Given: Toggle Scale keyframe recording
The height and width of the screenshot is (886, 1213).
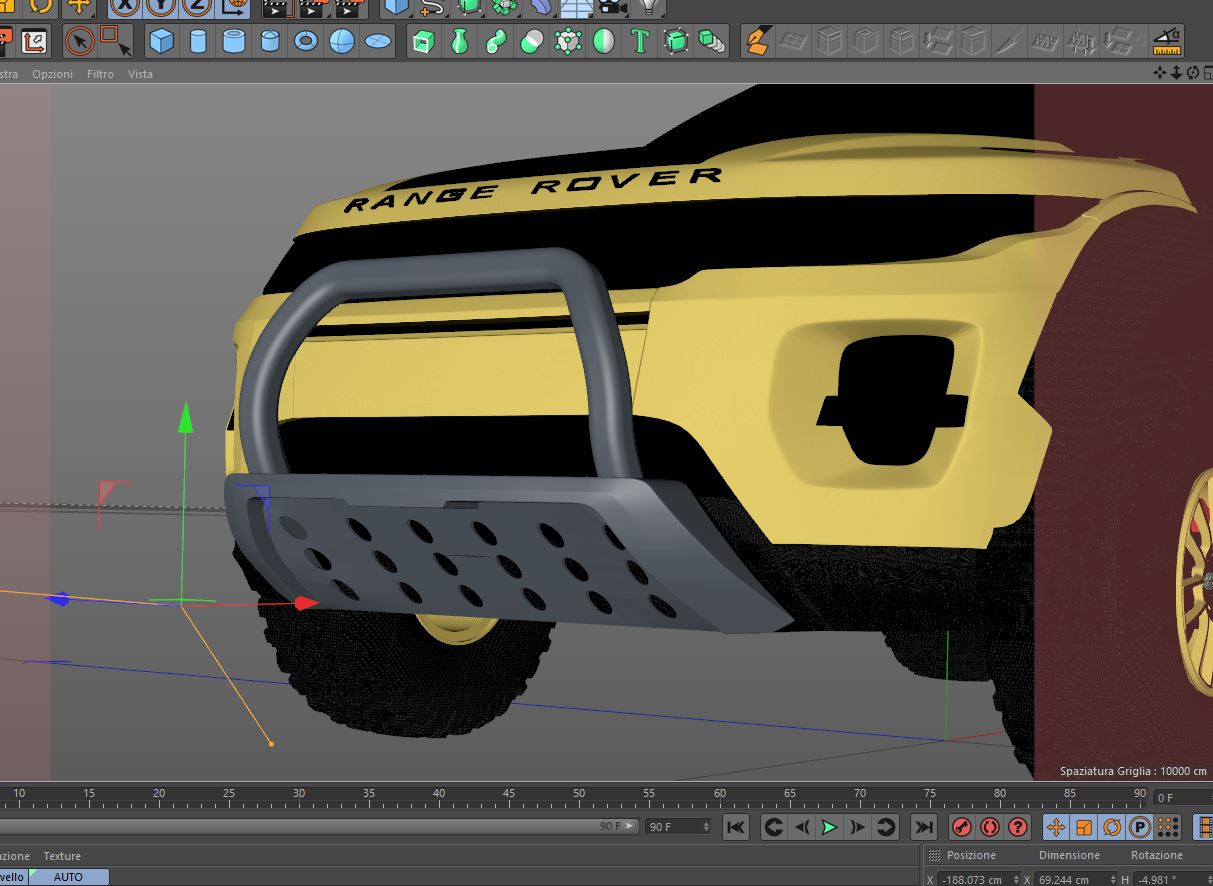Looking at the screenshot, I should (1084, 827).
